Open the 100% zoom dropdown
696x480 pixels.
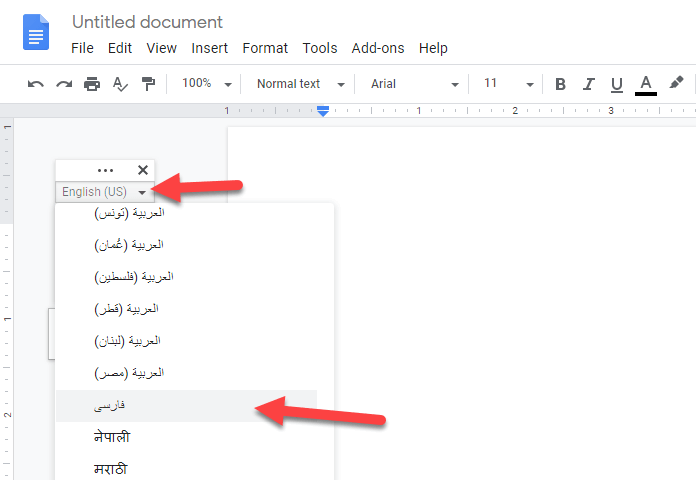coord(206,83)
